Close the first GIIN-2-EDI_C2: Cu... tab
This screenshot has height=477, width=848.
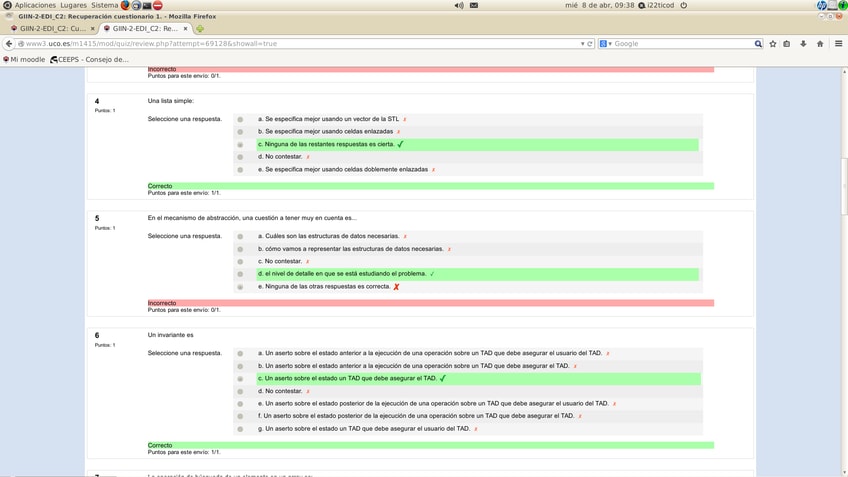[x=92, y=29]
